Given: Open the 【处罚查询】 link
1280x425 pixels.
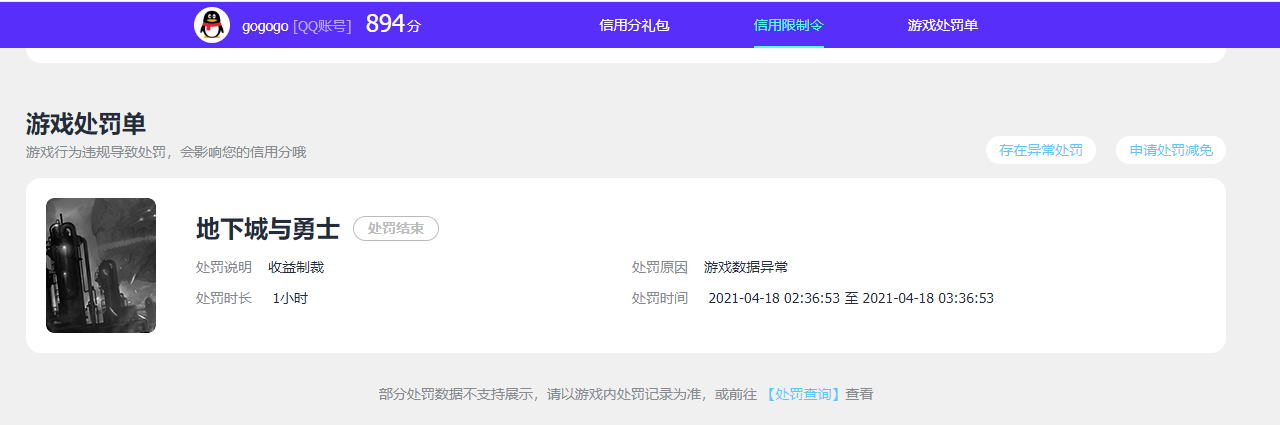Looking at the screenshot, I should (803, 394).
